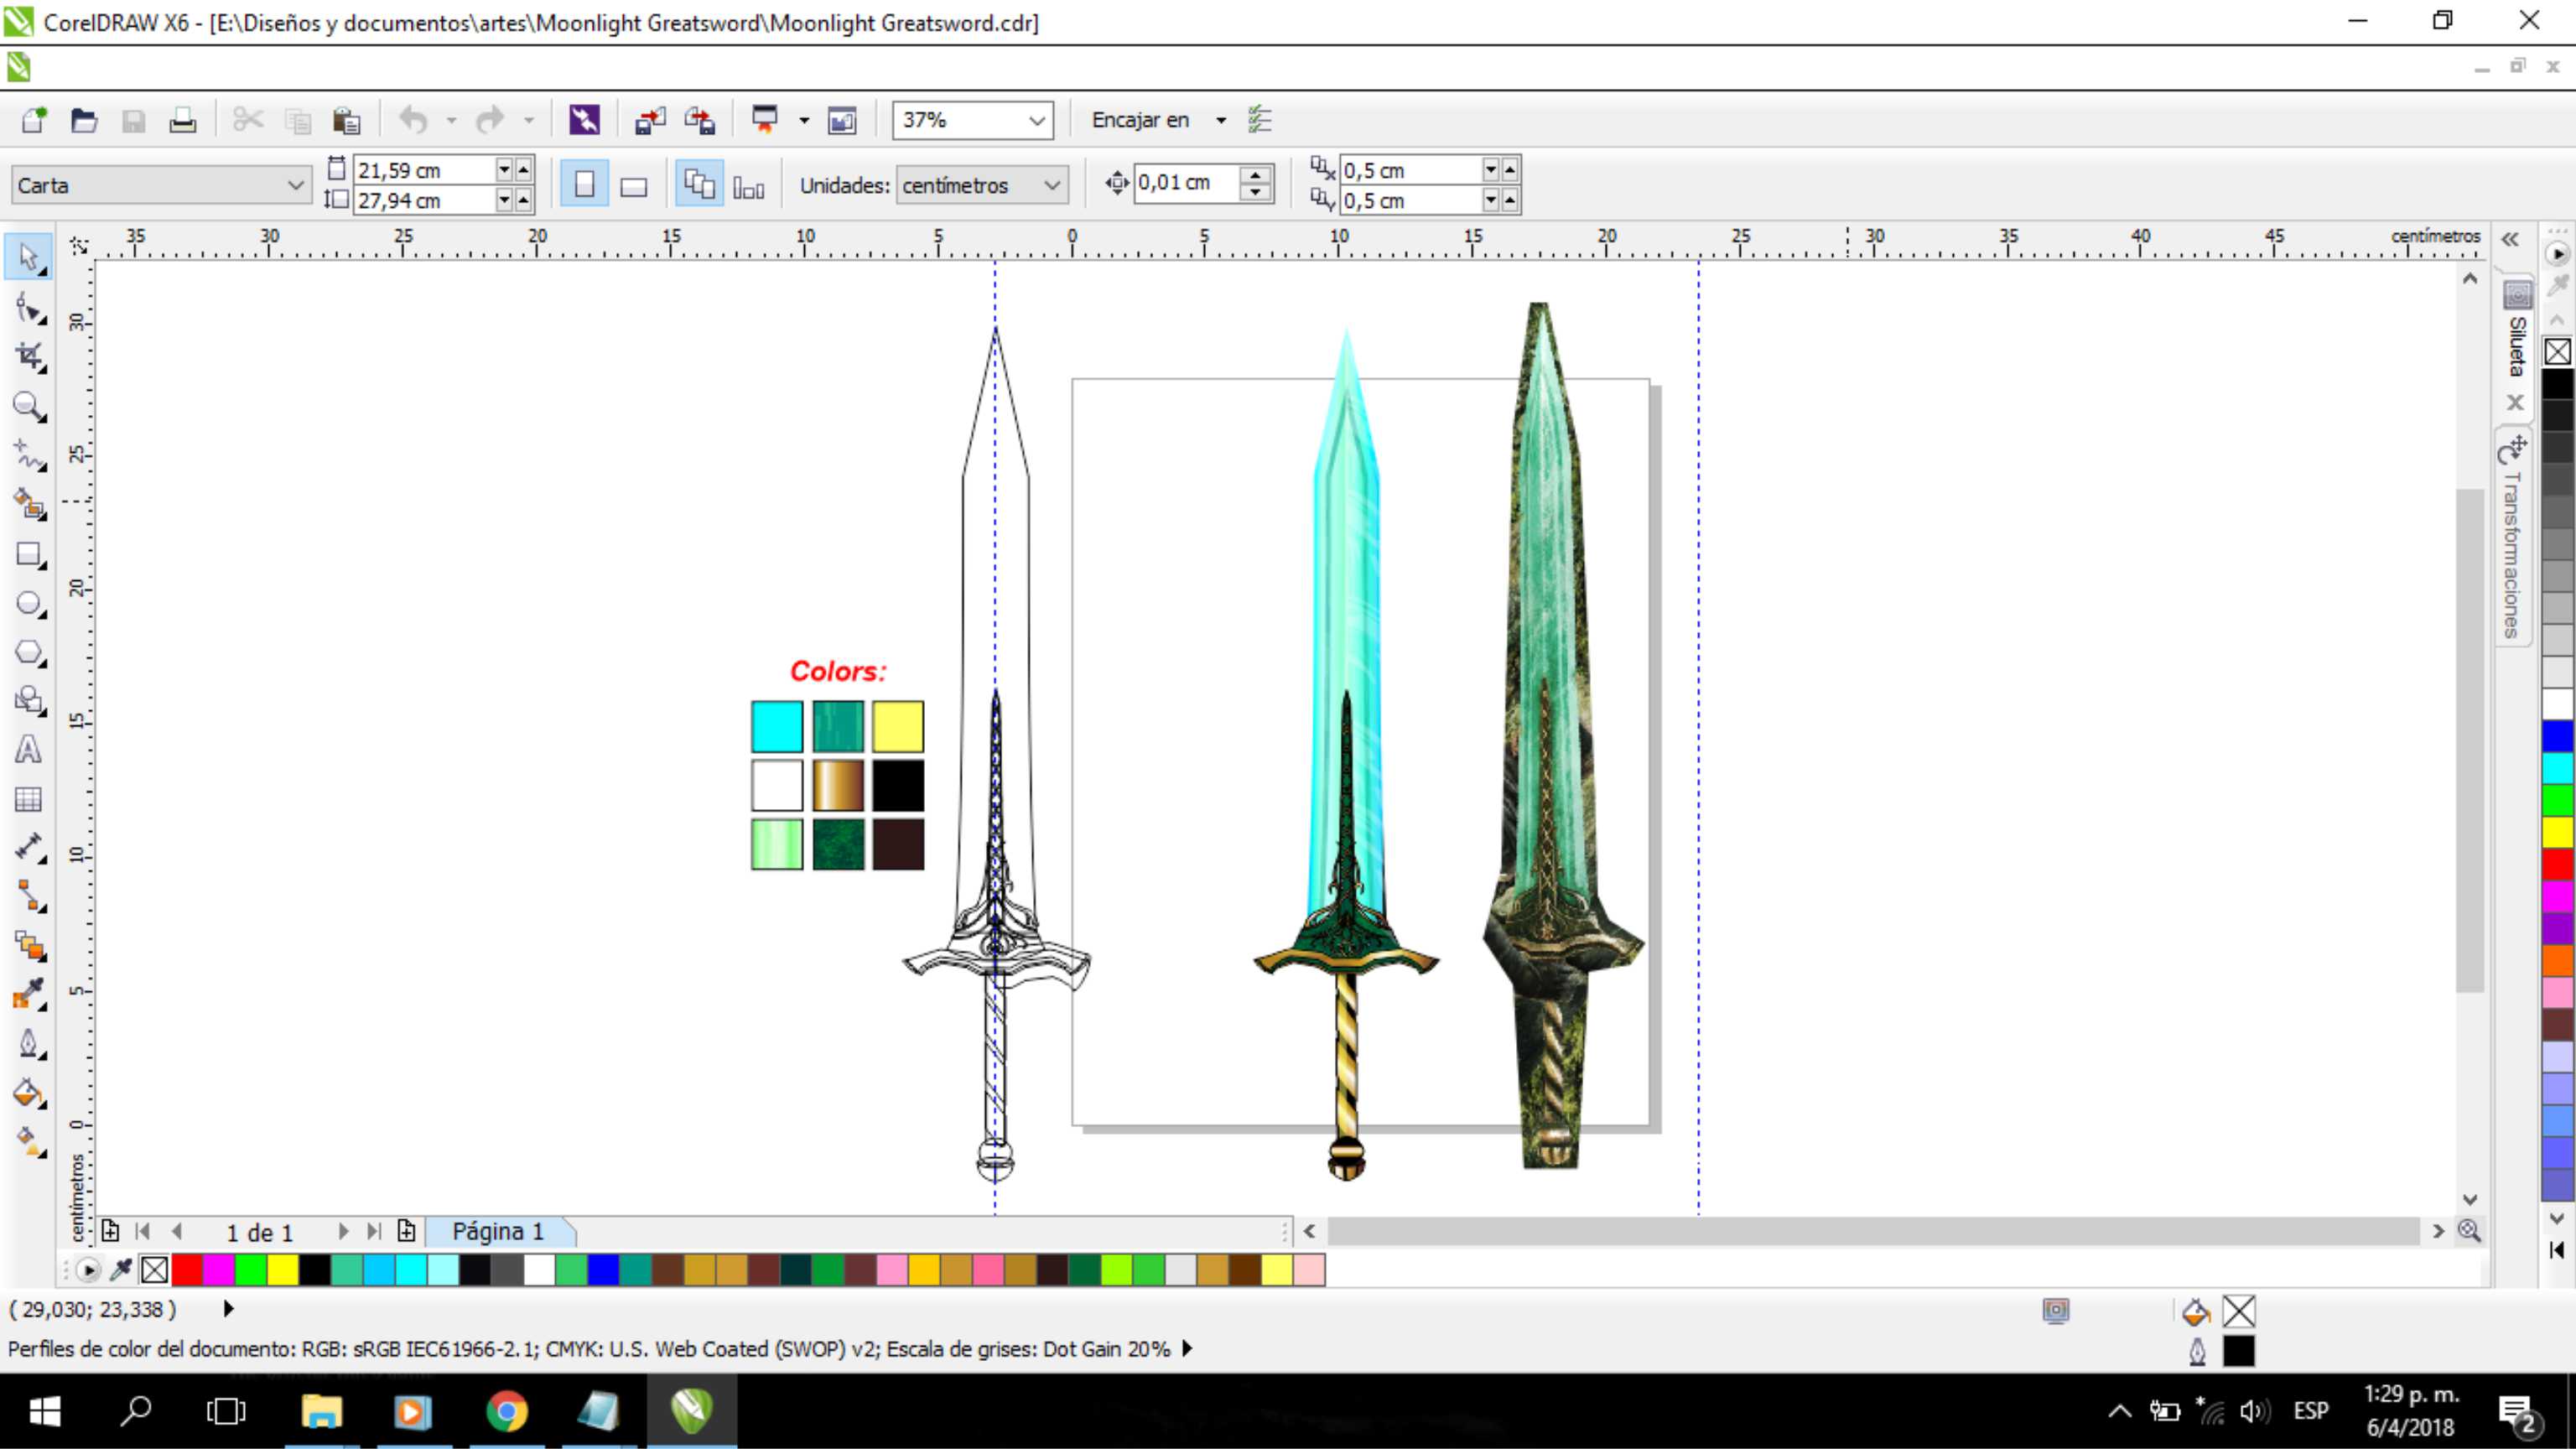2576x1449 pixels.
Task: Open application launcher dropdown arrow
Action: click(x=803, y=120)
